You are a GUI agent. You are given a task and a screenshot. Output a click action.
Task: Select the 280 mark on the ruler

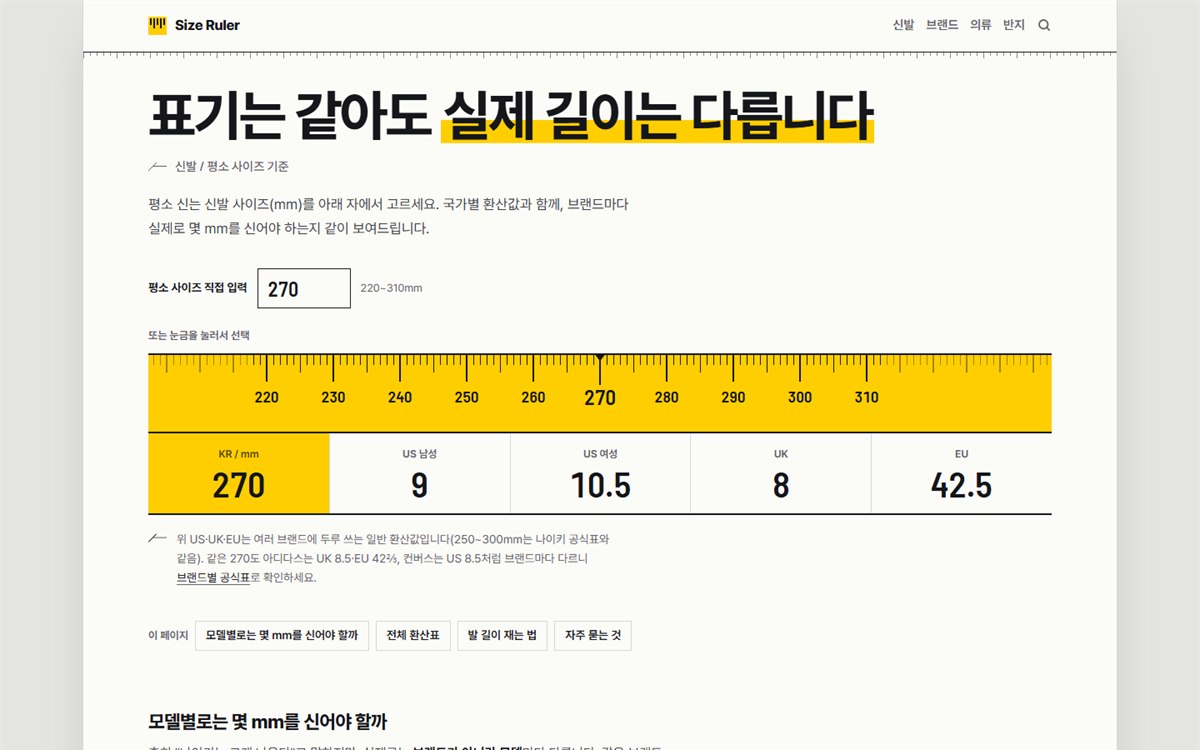pyautogui.click(x=667, y=397)
